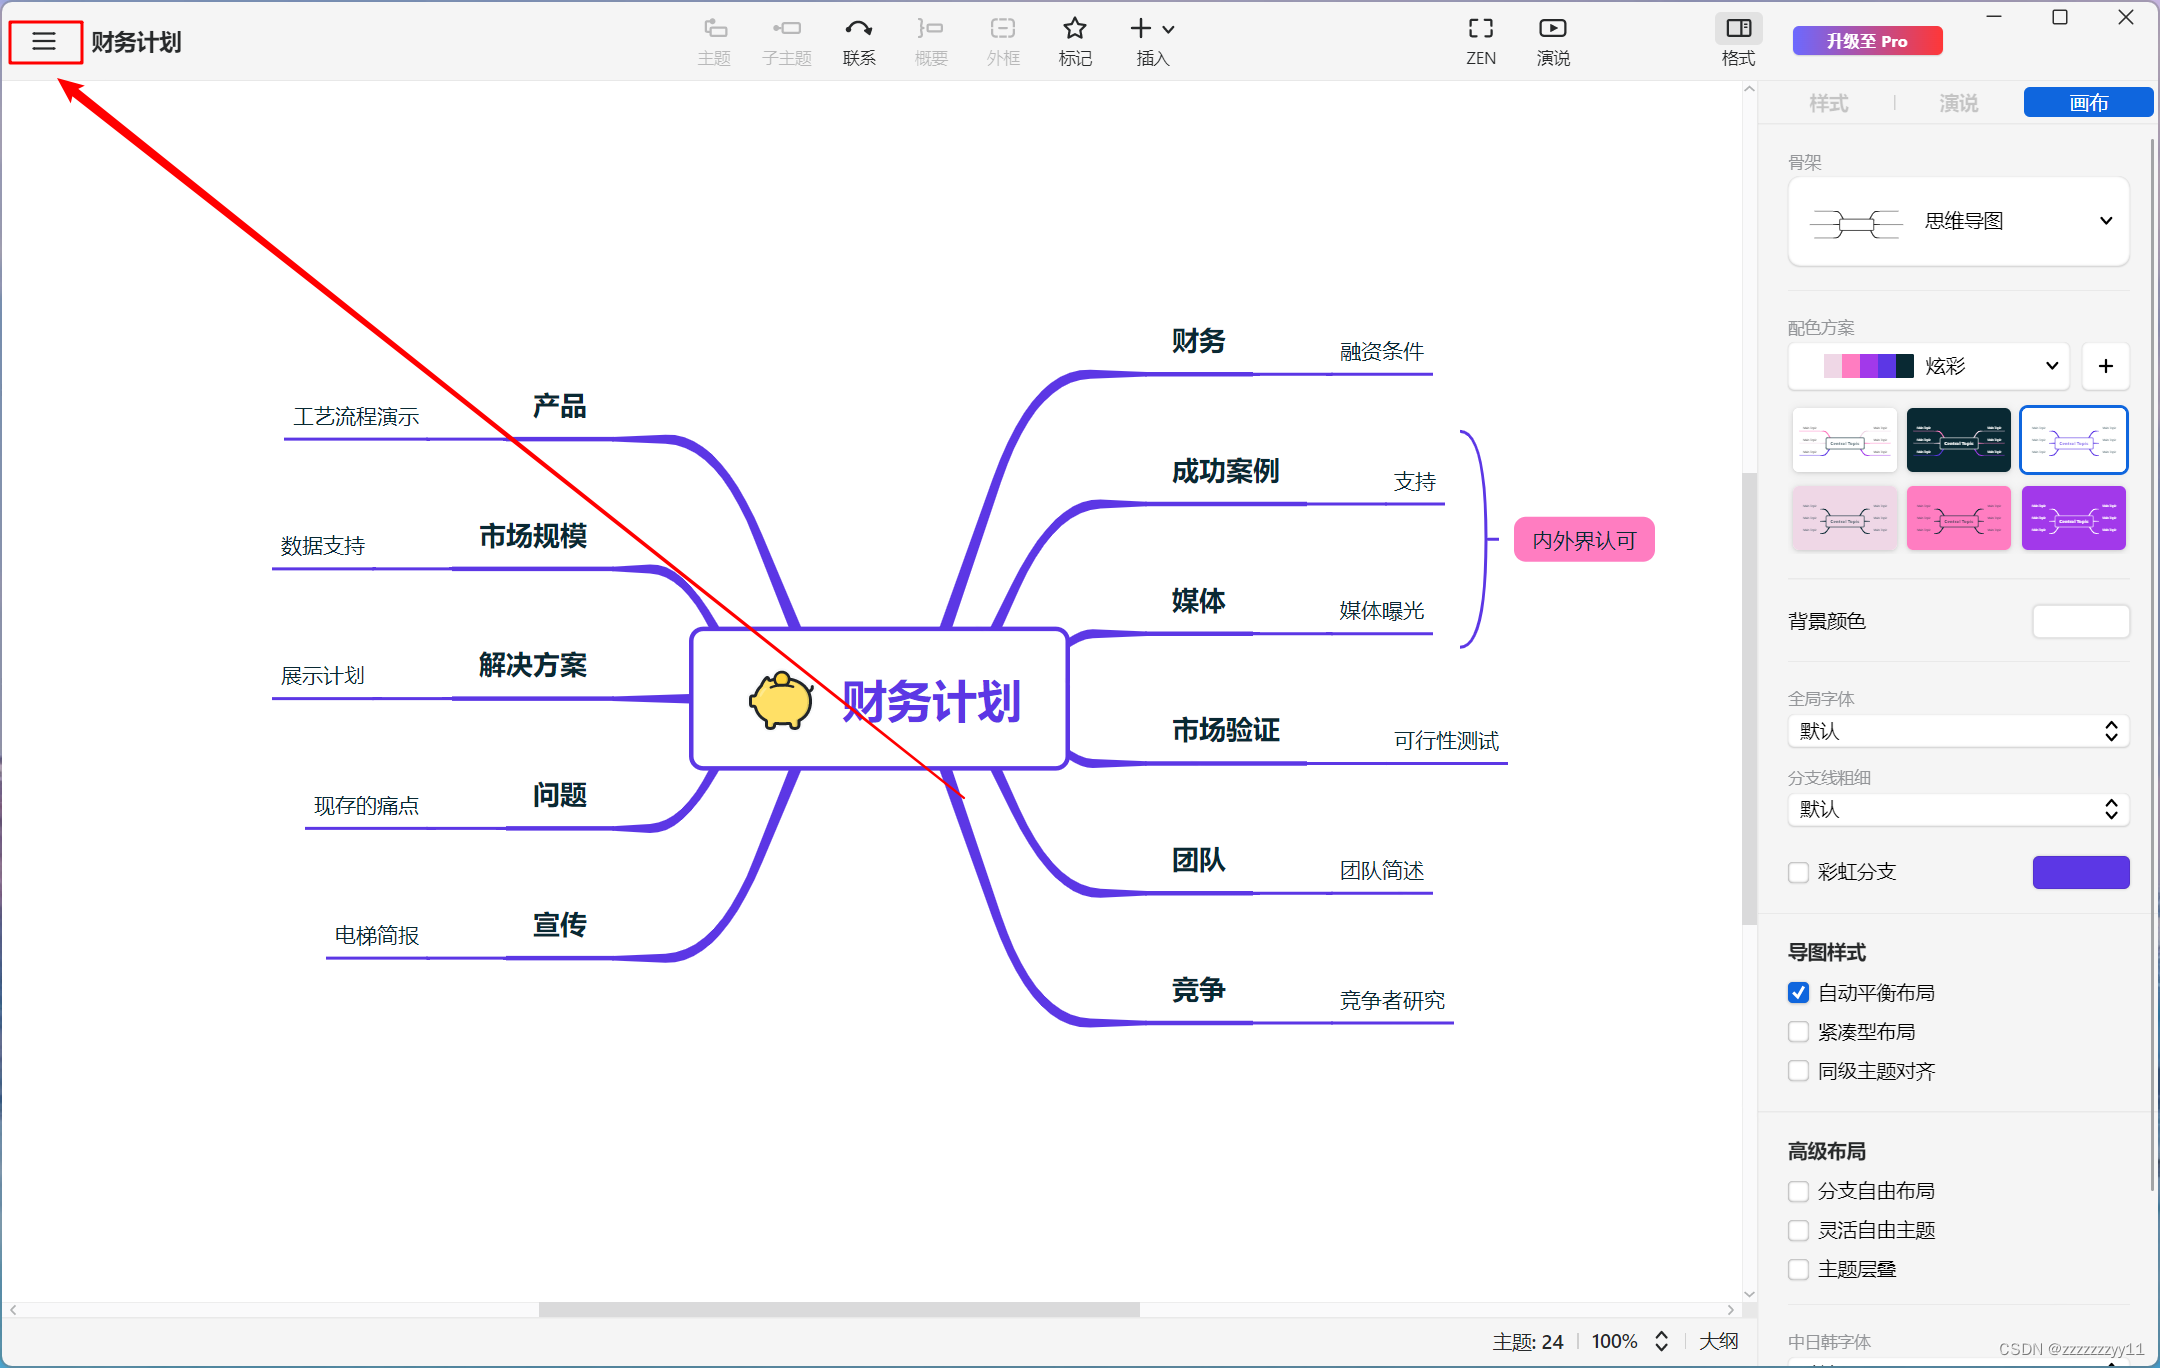The height and width of the screenshot is (1368, 2160).
Task: Enable 彩虹分支 checkbox
Action: [1798, 872]
